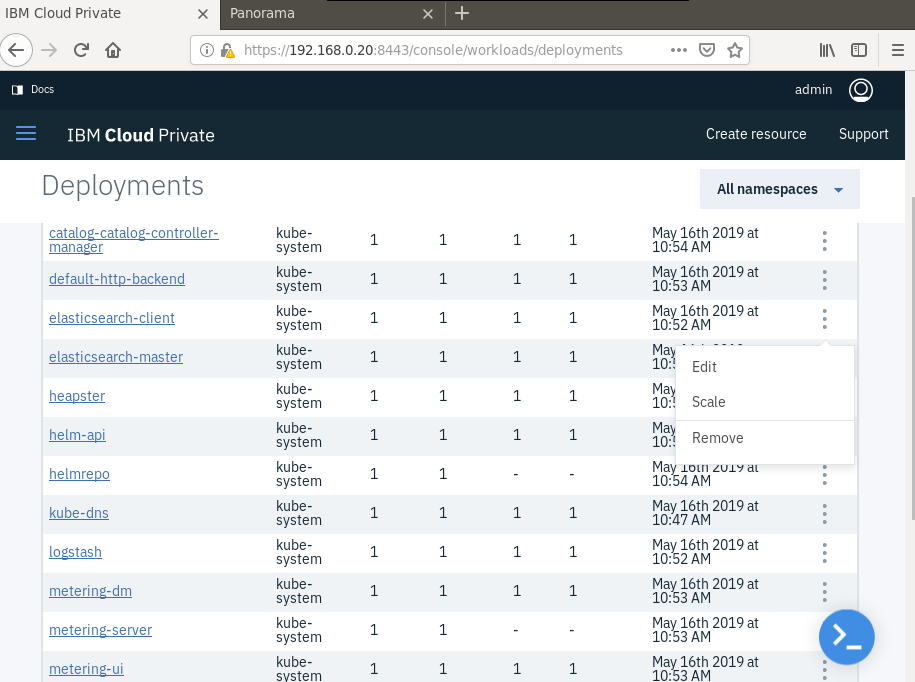The height and width of the screenshot is (682, 915).
Task: Click Create resource in the header
Action: [x=756, y=134]
